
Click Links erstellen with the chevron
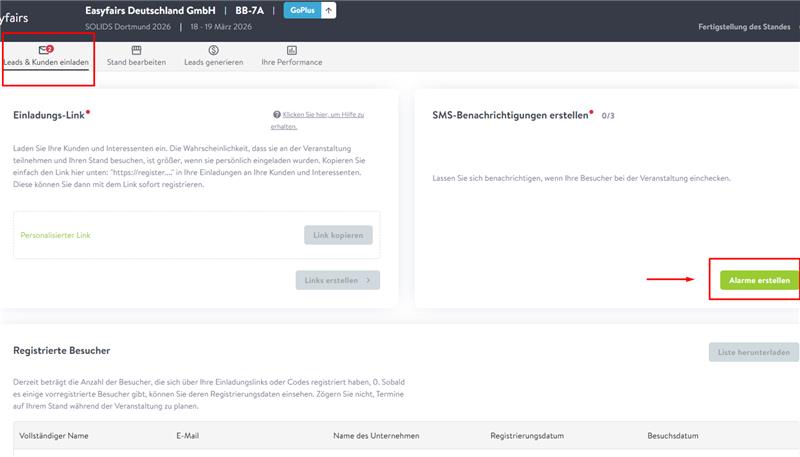click(337, 280)
